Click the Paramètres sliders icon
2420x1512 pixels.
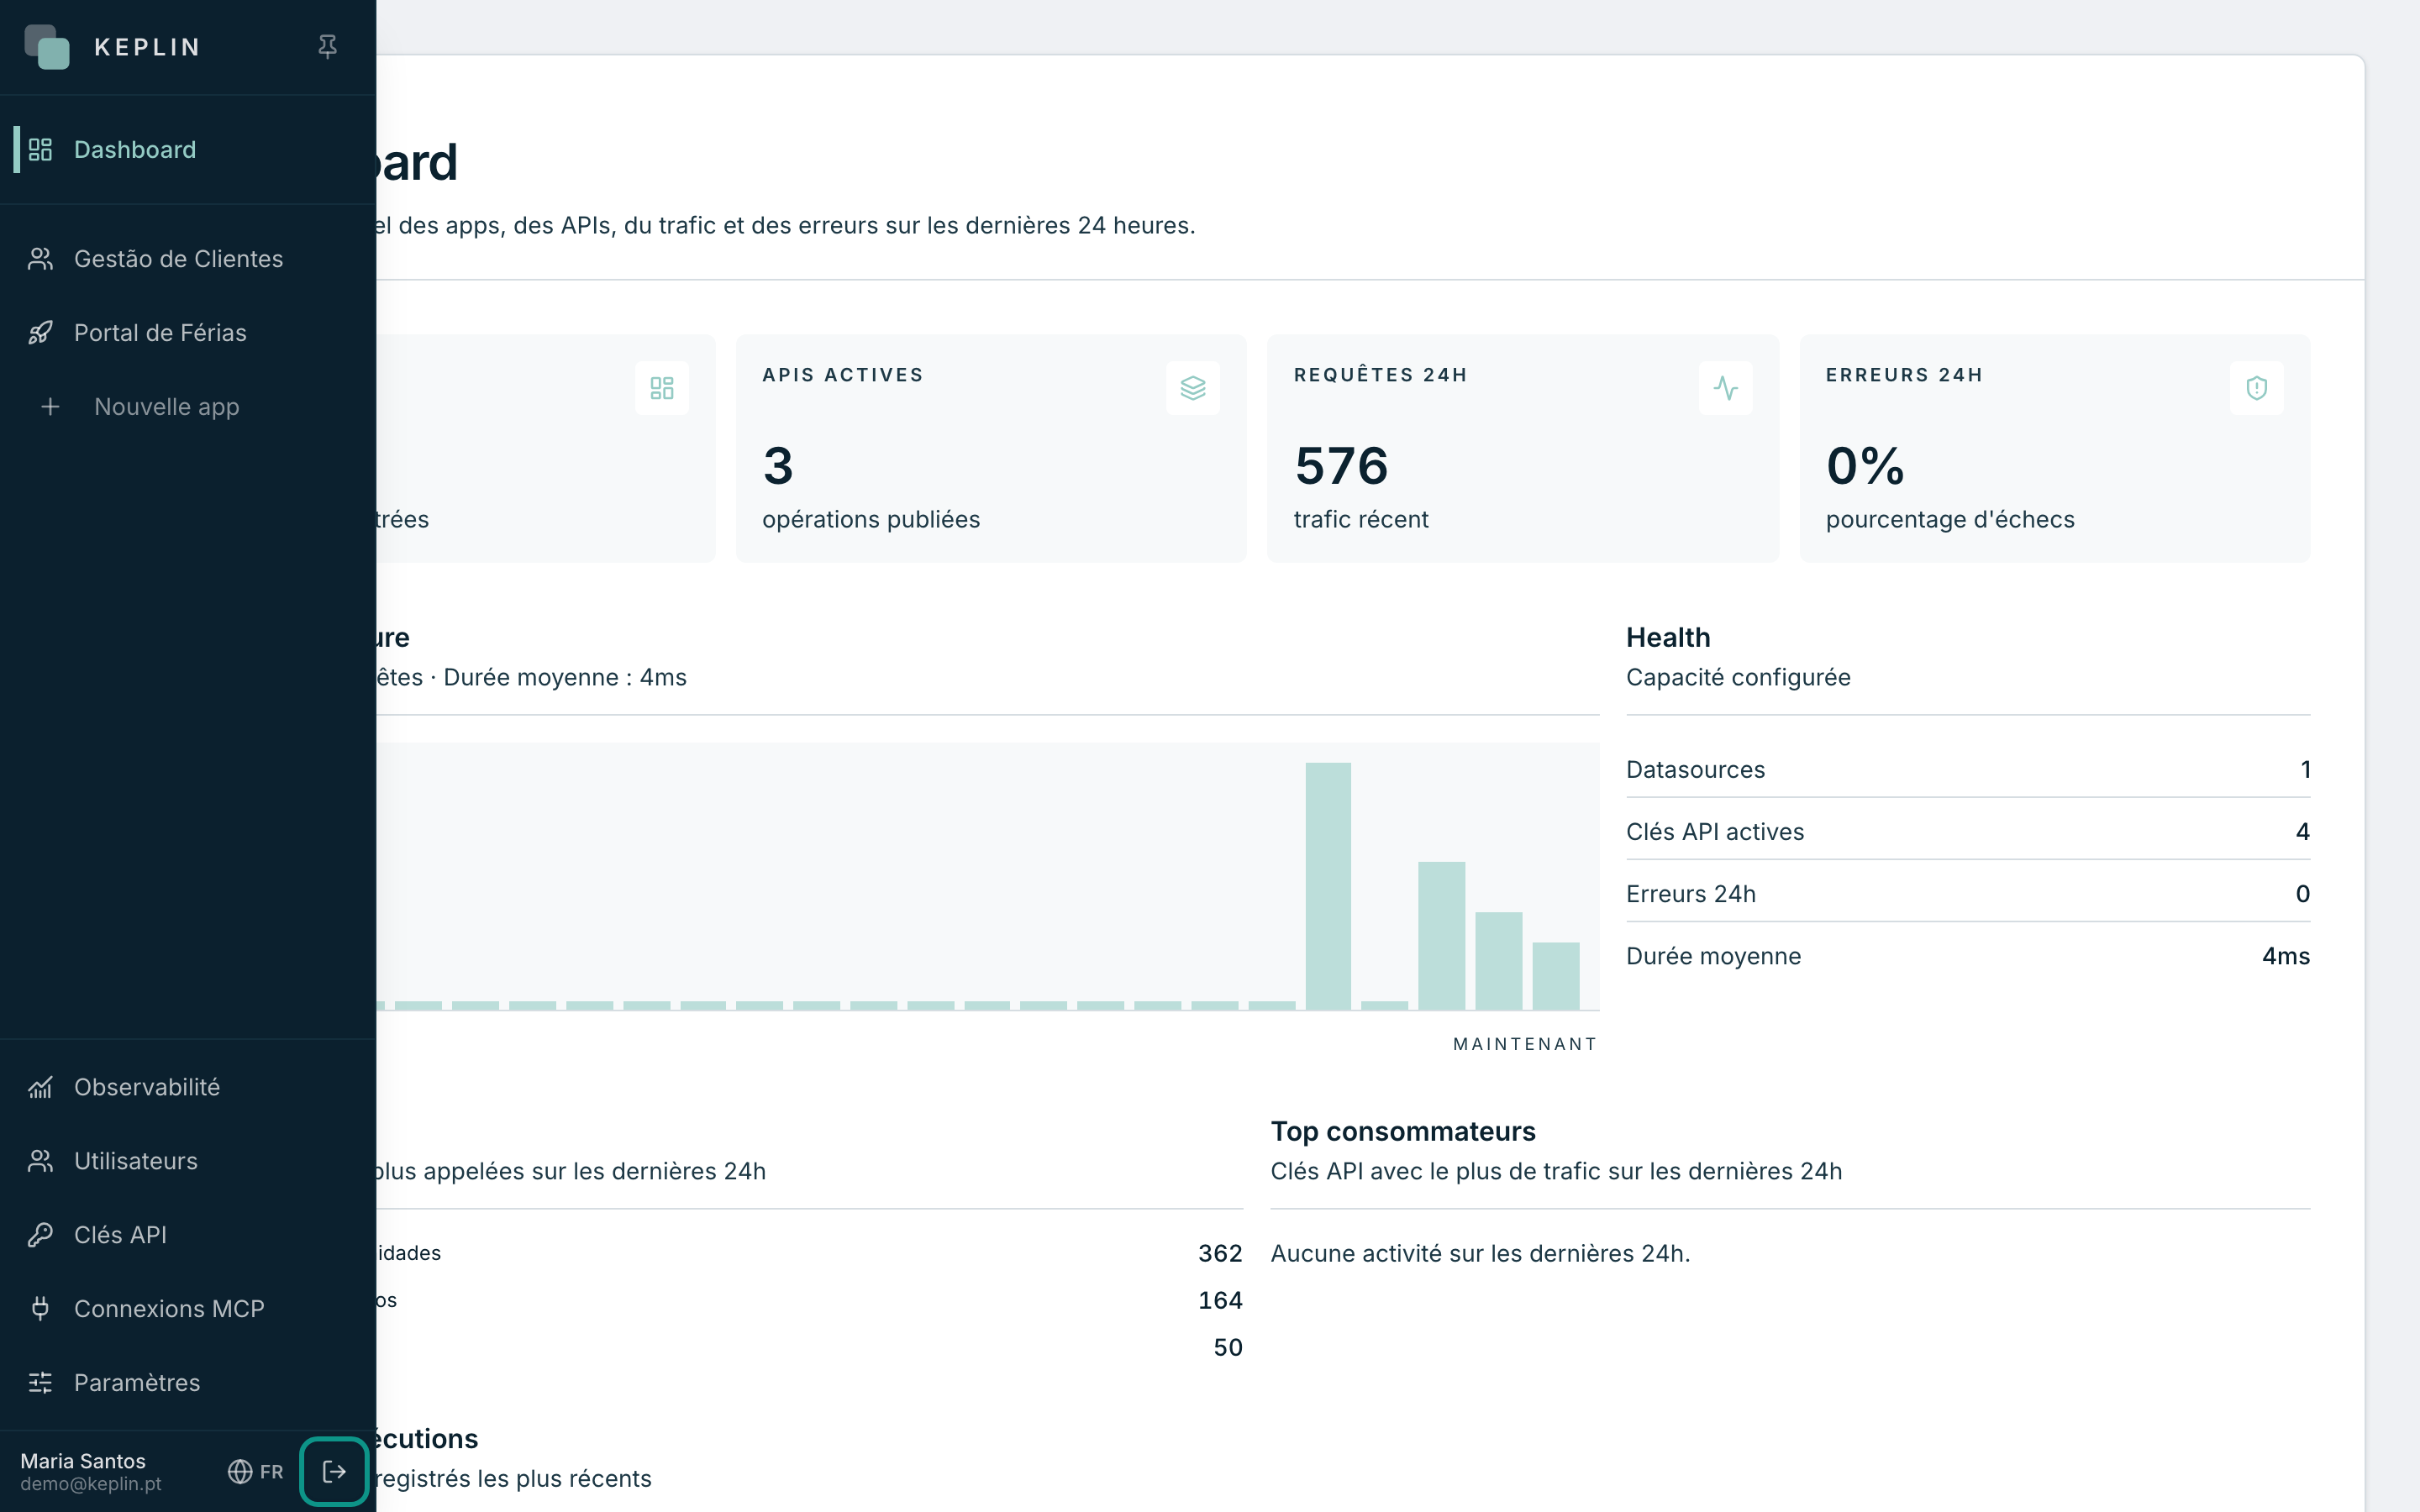(40, 1383)
